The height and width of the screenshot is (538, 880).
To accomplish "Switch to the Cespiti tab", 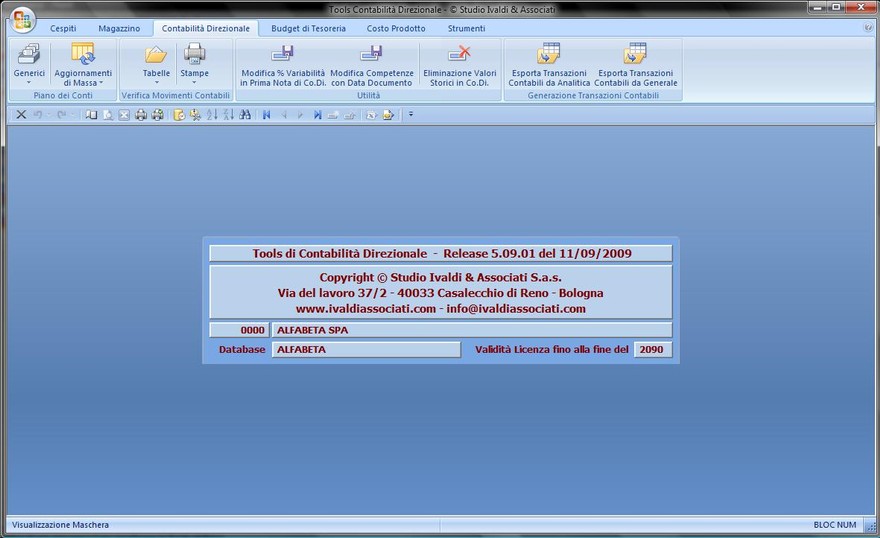I will coord(63,29).
